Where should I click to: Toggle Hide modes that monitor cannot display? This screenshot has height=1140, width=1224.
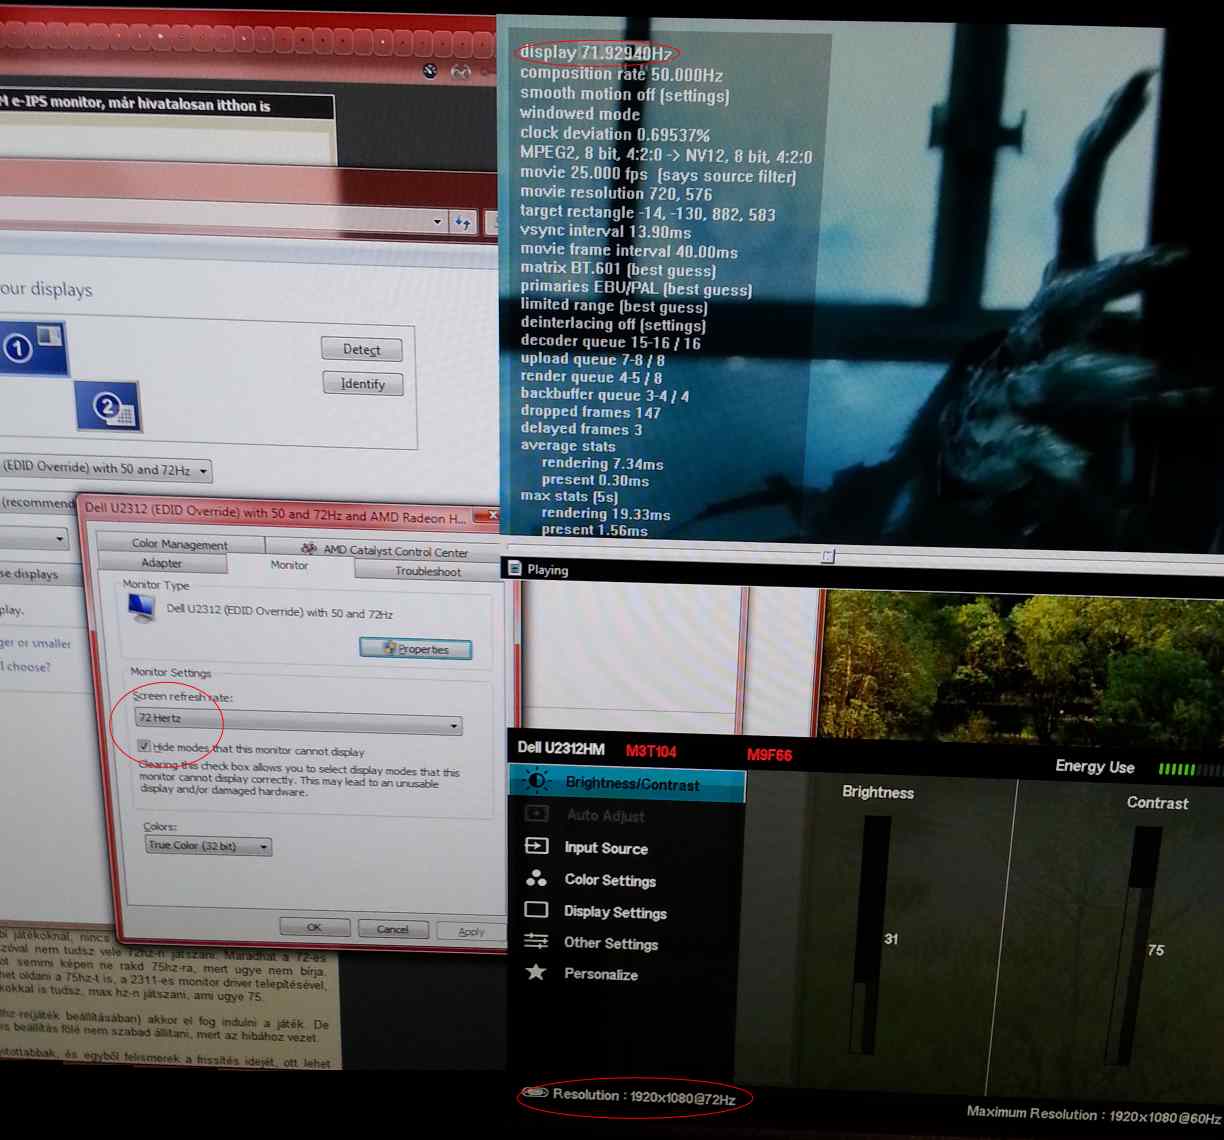(144, 746)
